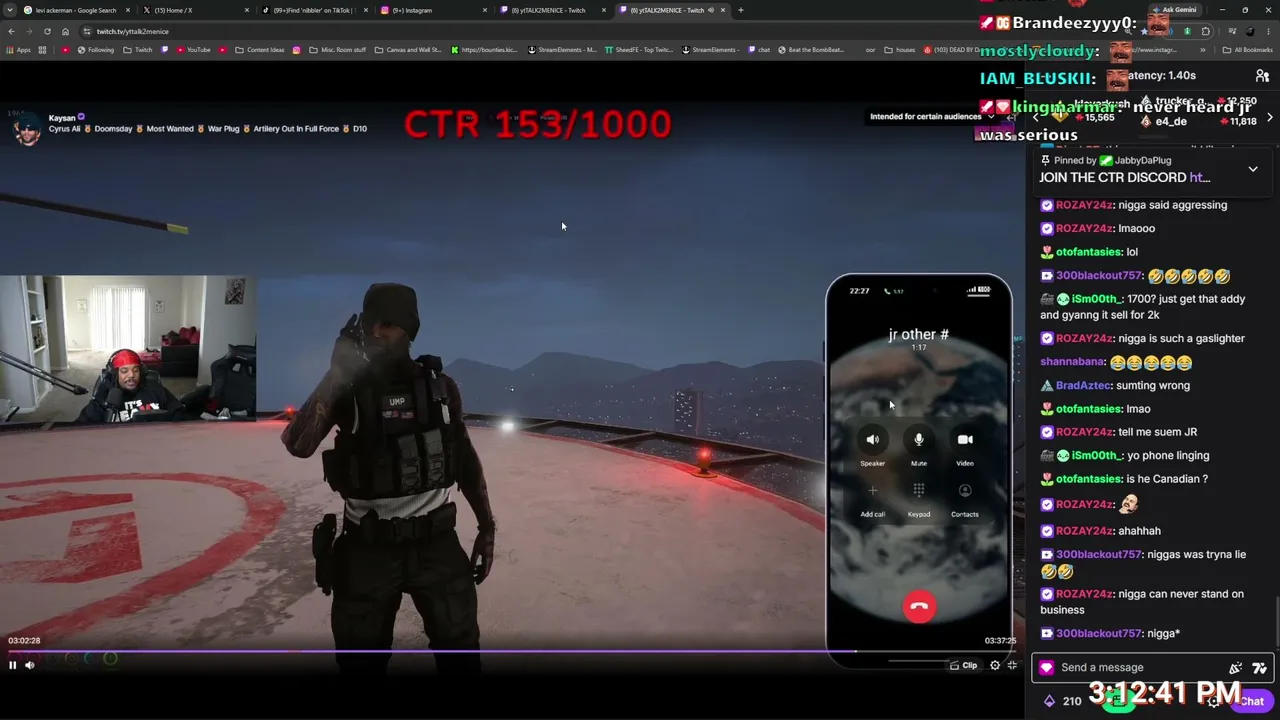Click username ROZAY24z on the gaslighter message

pos(1084,338)
